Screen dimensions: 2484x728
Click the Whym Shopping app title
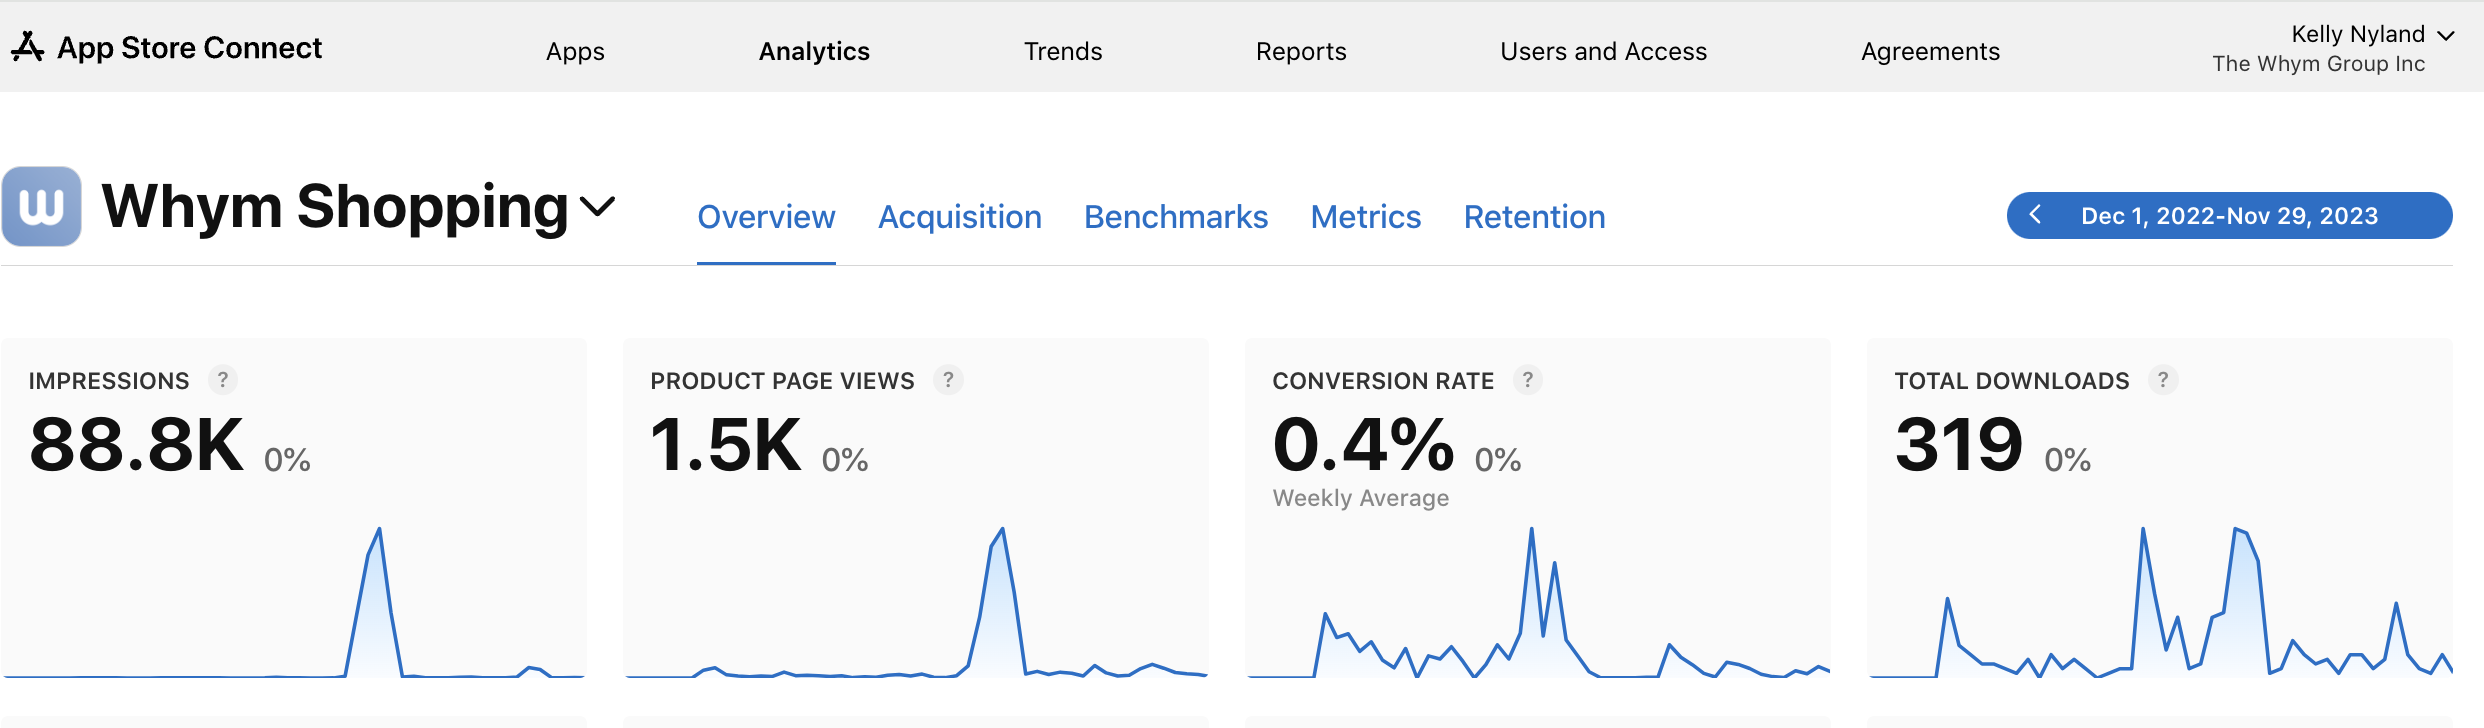(335, 207)
